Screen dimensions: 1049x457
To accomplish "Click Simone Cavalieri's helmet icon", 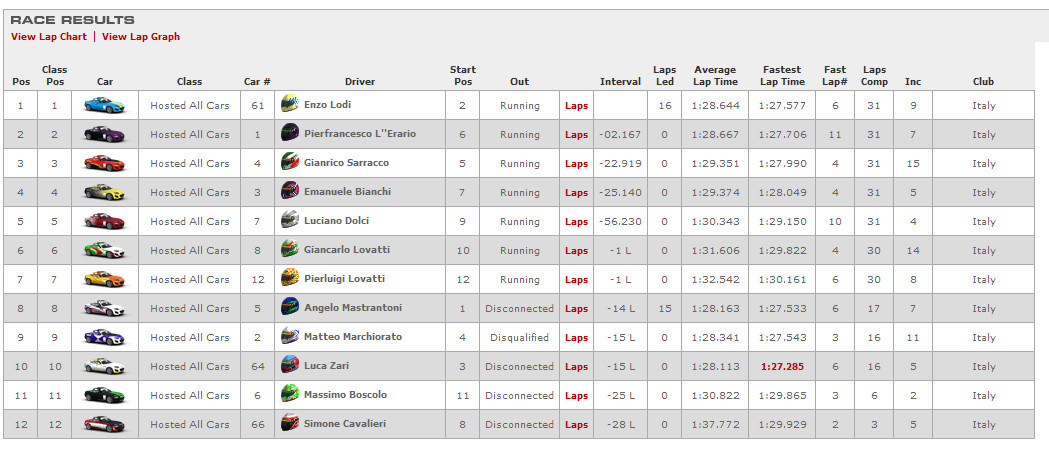I will (x=290, y=423).
